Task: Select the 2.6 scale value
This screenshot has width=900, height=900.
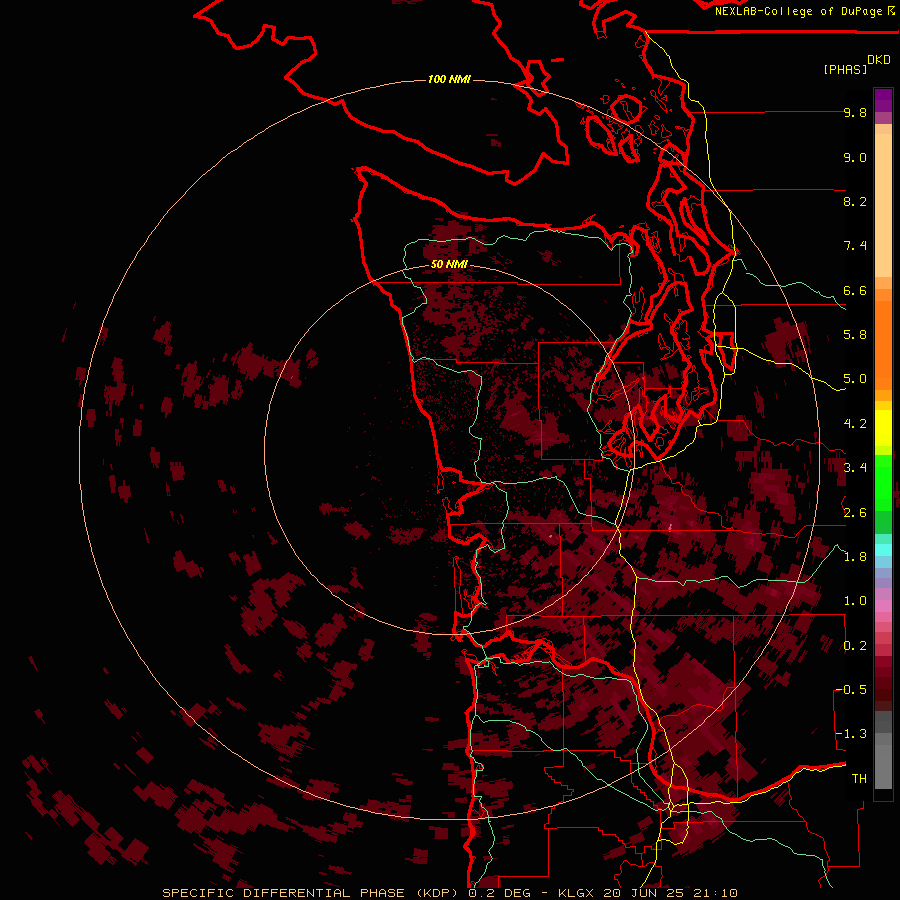Action: click(855, 513)
